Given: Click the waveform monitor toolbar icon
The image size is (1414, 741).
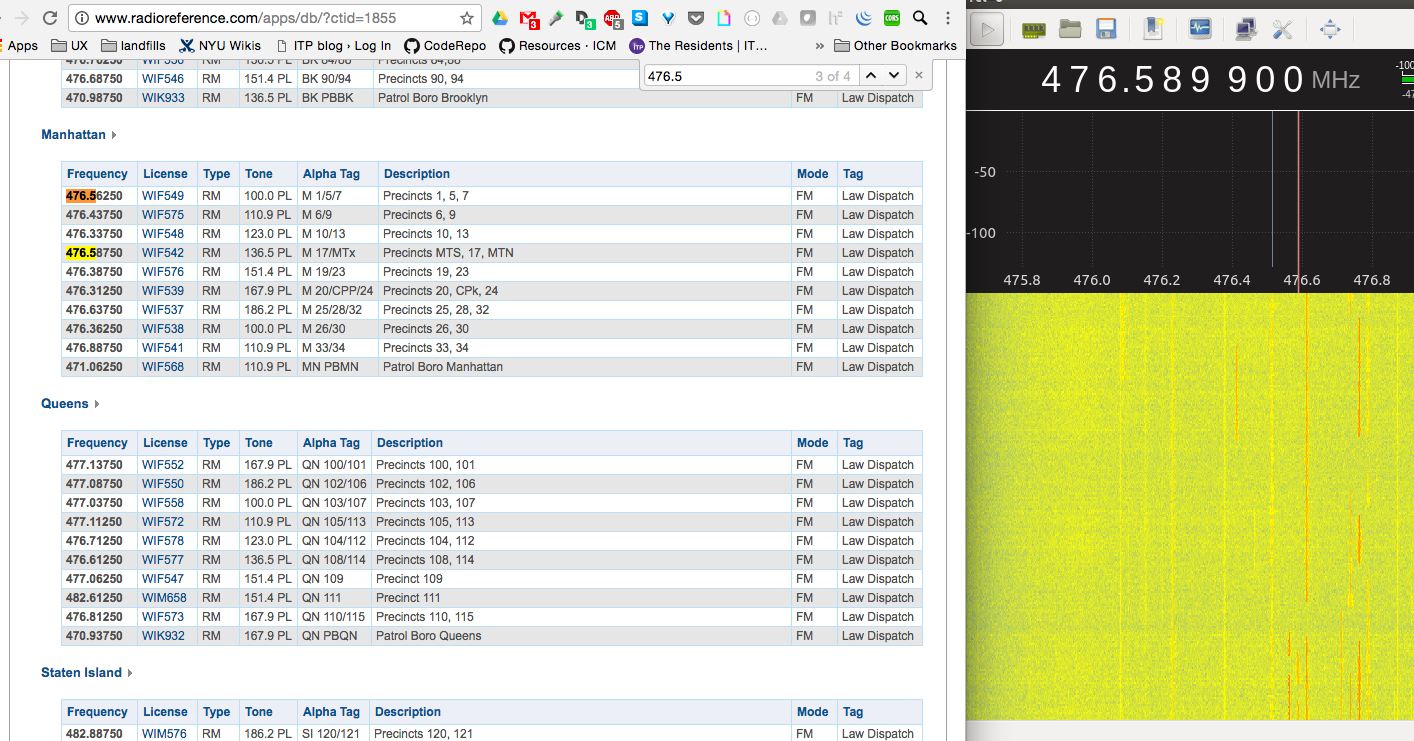Looking at the screenshot, I should pos(1200,29).
